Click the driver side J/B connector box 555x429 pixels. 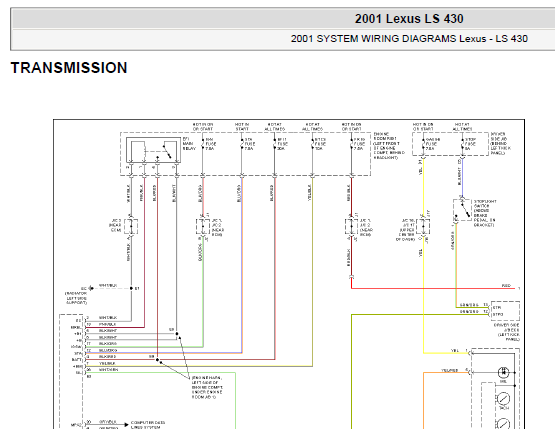point(505,311)
